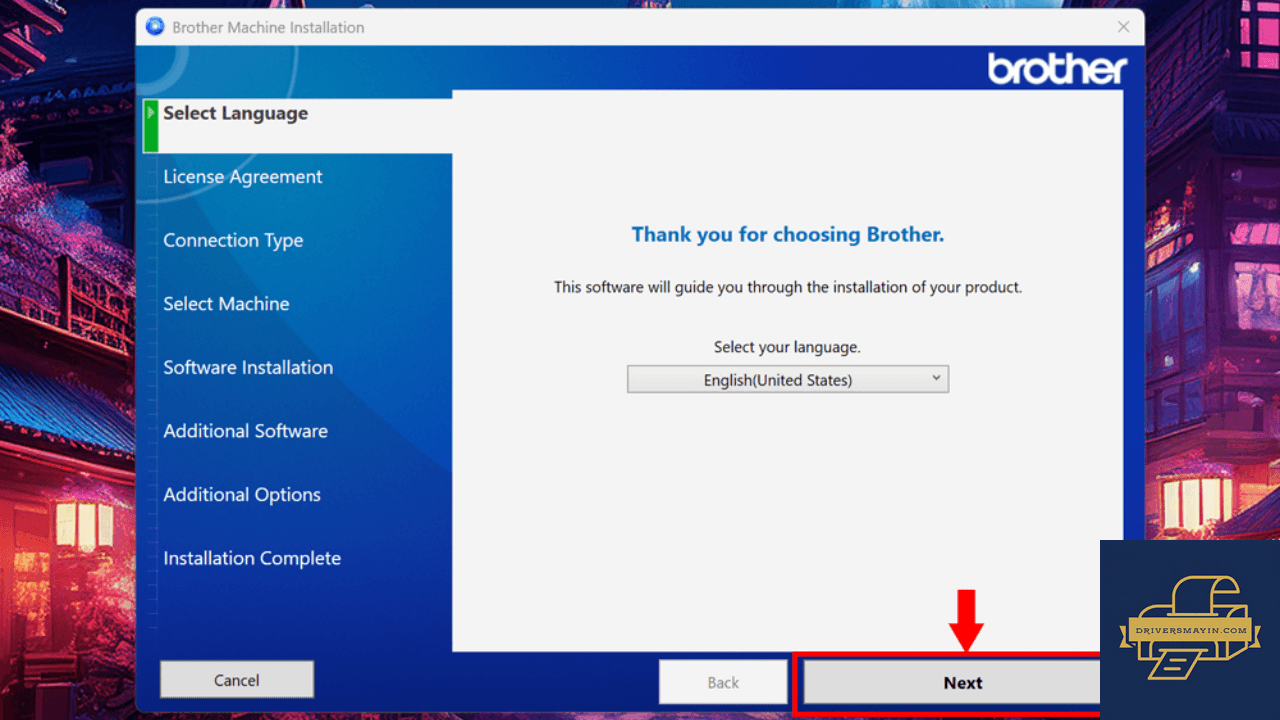
Task: Click the "Thank you for choosing Brother." heading
Action: click(788, 235)
